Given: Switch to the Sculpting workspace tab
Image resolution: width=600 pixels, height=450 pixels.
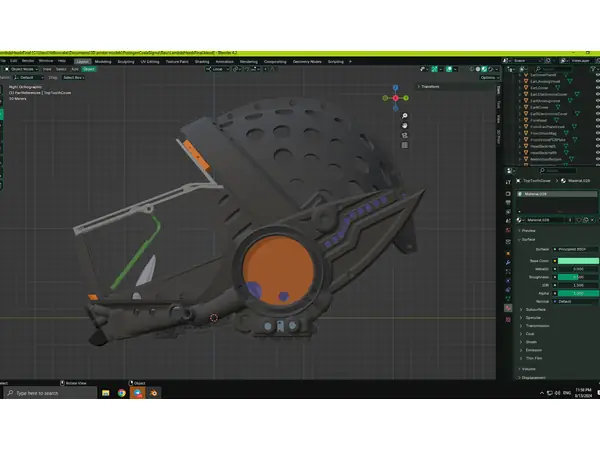Looking at the screenshot, I should [126, 62].
